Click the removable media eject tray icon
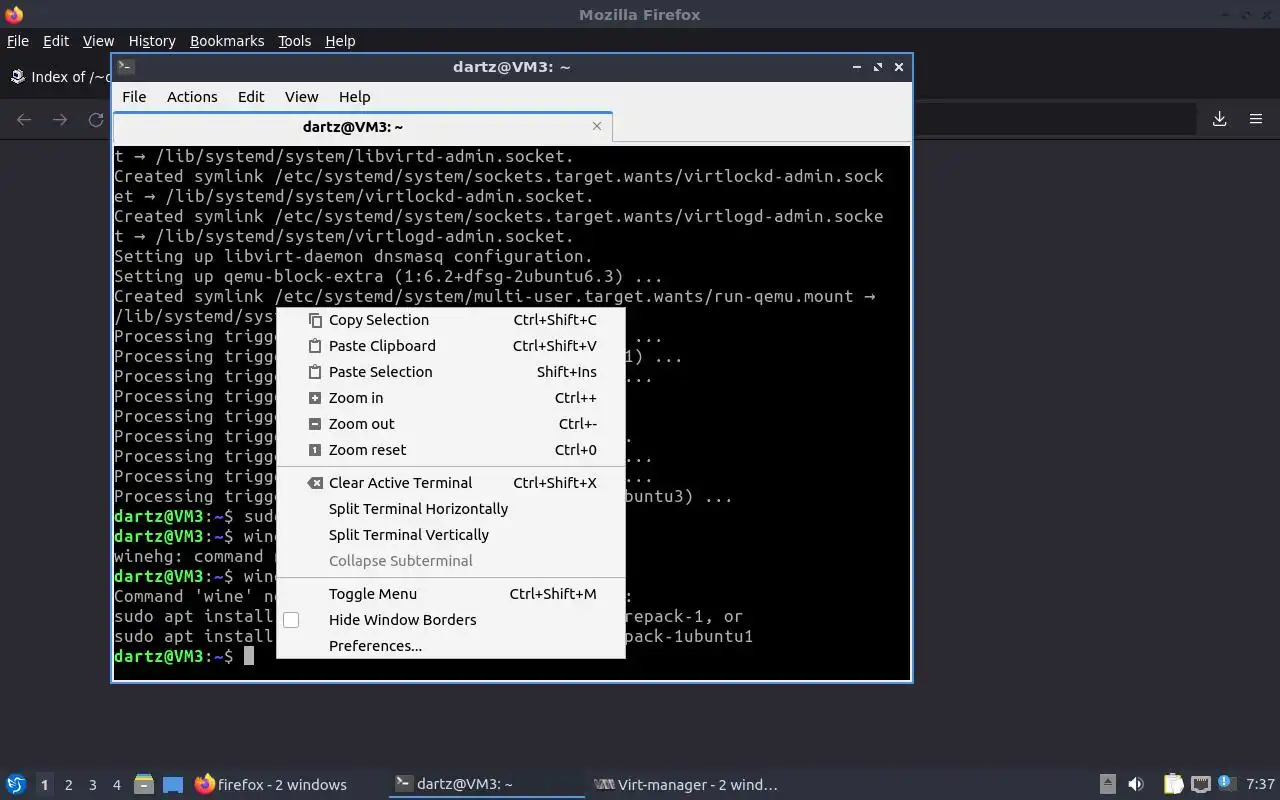The height and width of the screenshot is (800, 1280). pyautogui.click(x=1108, y=785)
